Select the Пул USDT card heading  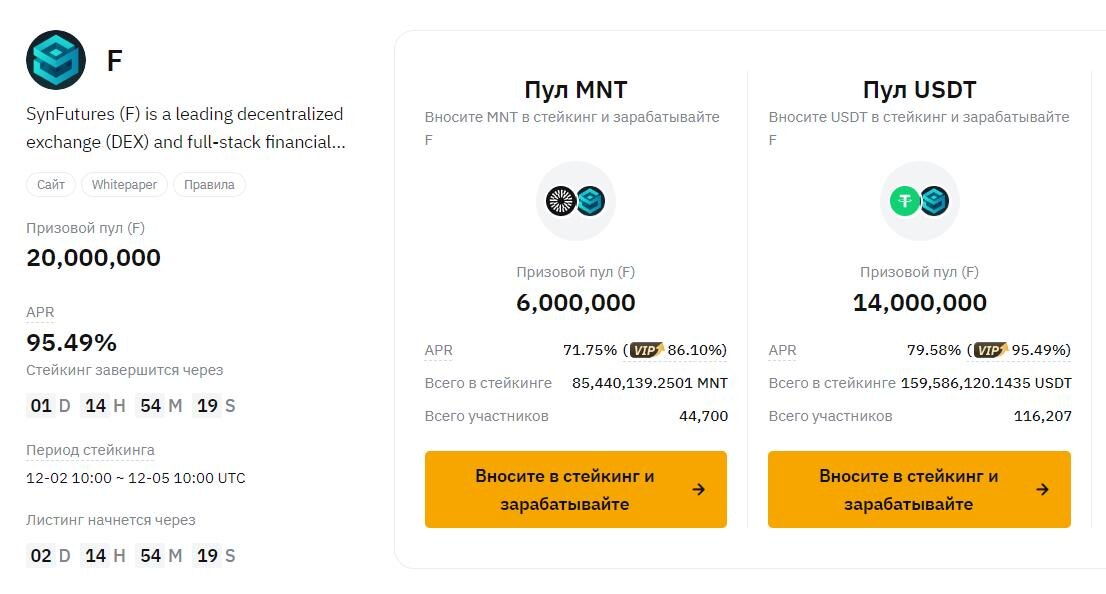(919, 89)
